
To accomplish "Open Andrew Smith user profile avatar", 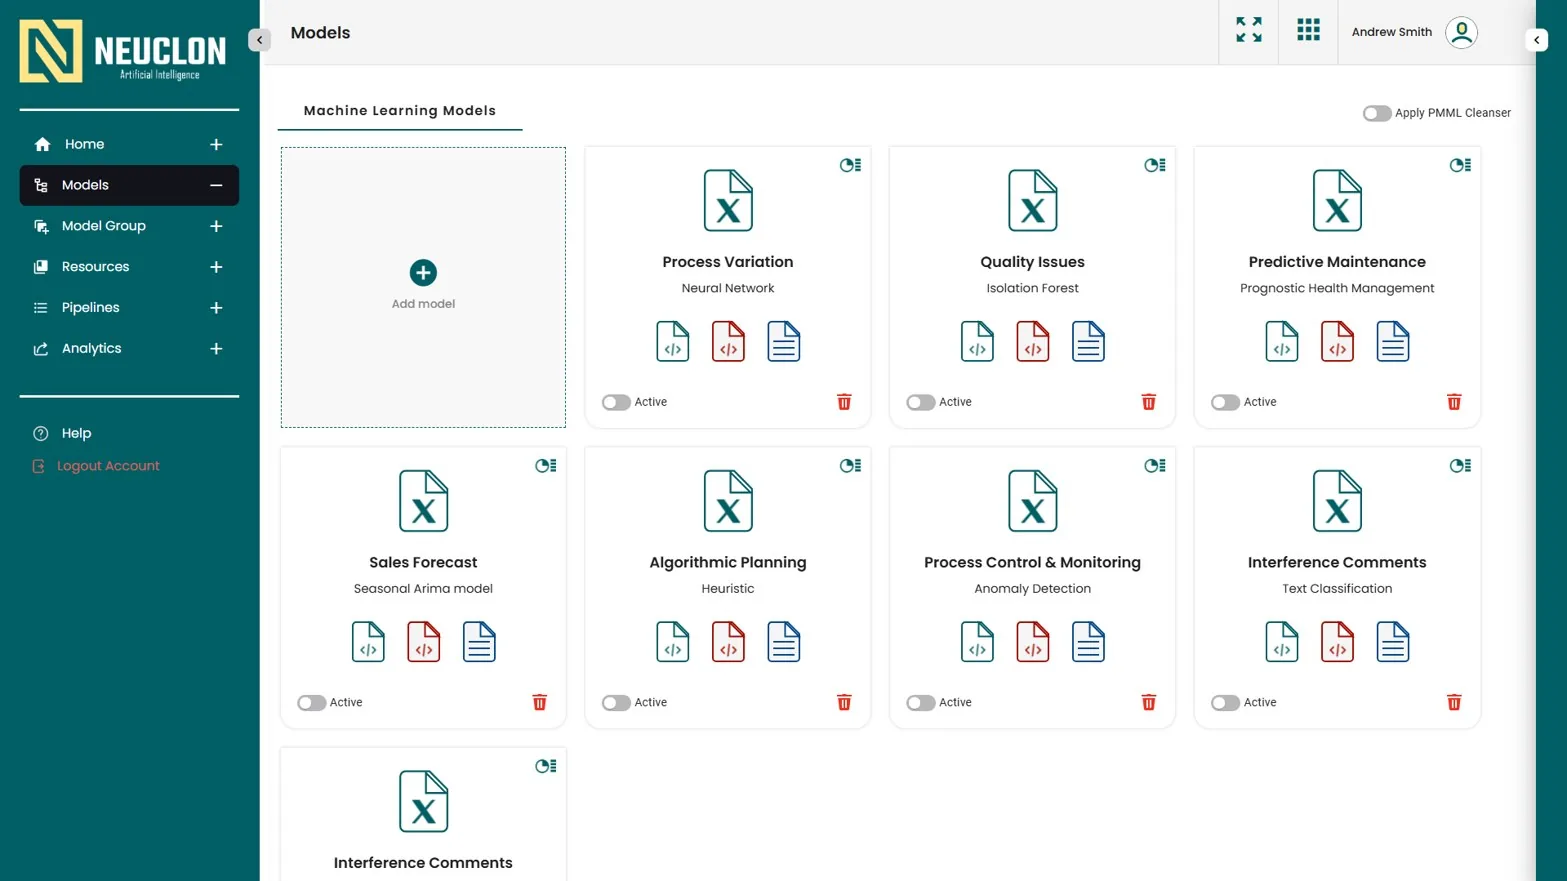I will 1461,32.
